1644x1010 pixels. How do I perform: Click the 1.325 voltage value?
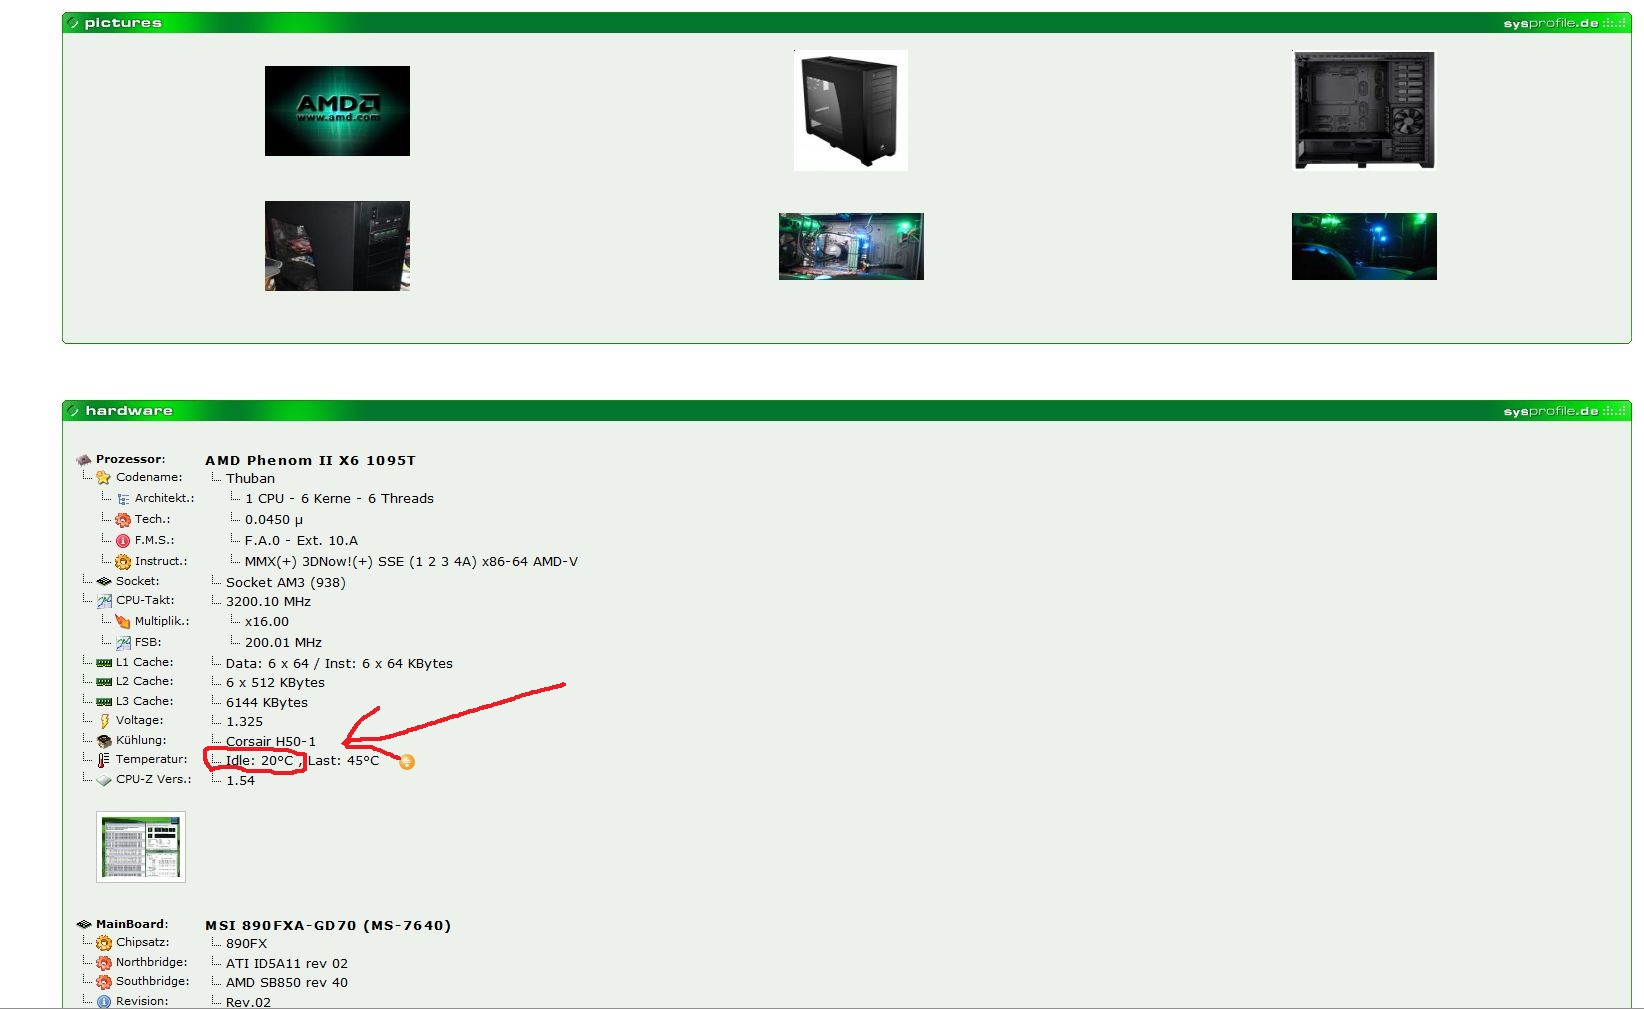point(244,722)
